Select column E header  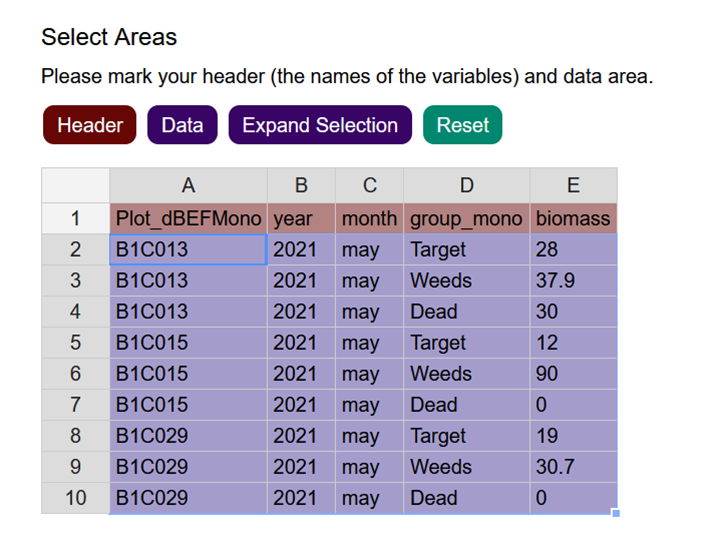click(x=573, y=185)
